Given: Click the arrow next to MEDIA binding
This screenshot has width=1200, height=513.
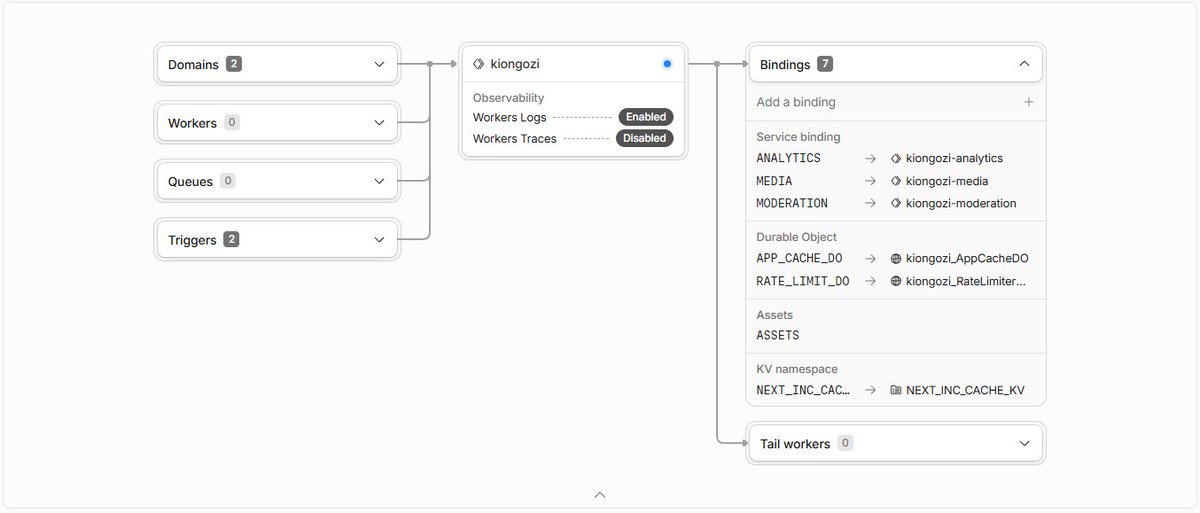Looking at the screenshot, I should click(870, 181).
